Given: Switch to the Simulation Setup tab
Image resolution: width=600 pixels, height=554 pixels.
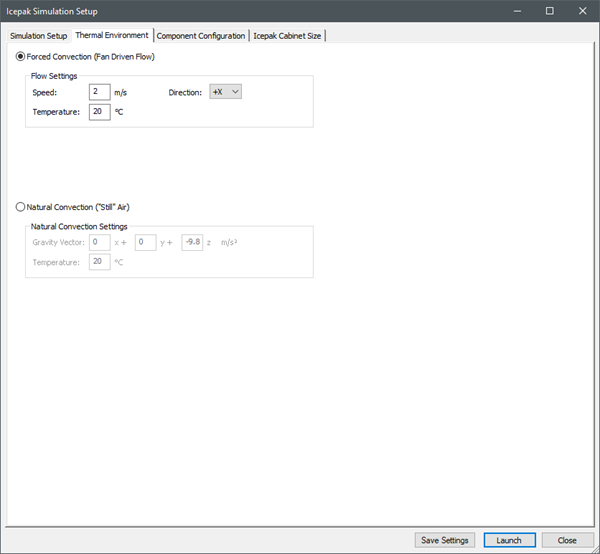Looking at the screenshot, I should [38, 36].
